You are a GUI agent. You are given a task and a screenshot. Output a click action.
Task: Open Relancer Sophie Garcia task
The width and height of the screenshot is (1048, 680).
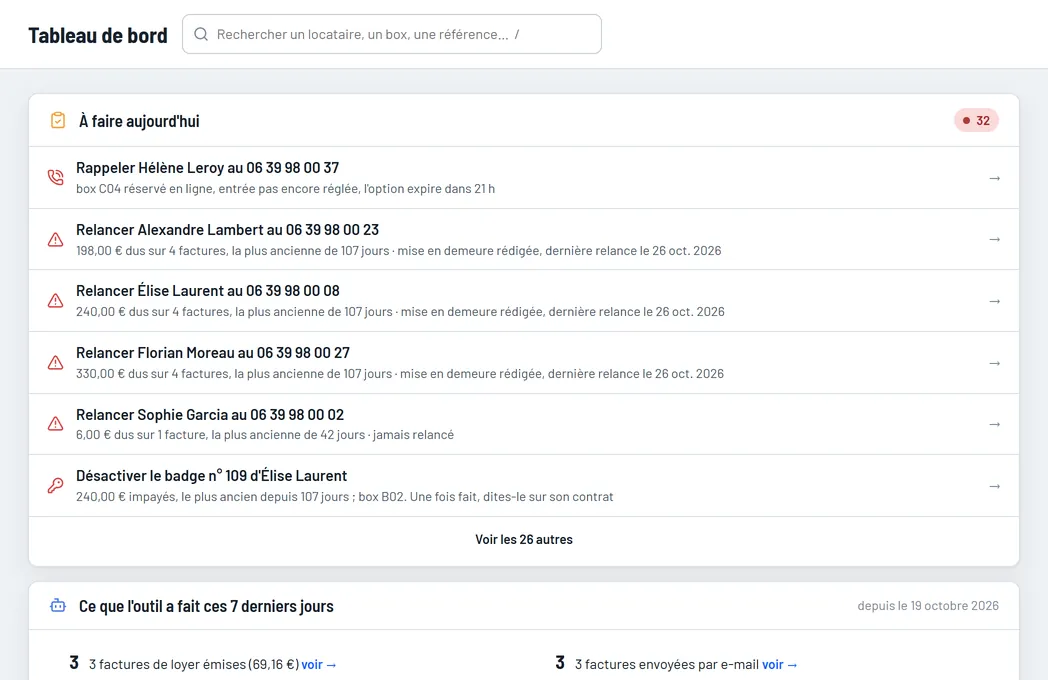coord(524,424)
